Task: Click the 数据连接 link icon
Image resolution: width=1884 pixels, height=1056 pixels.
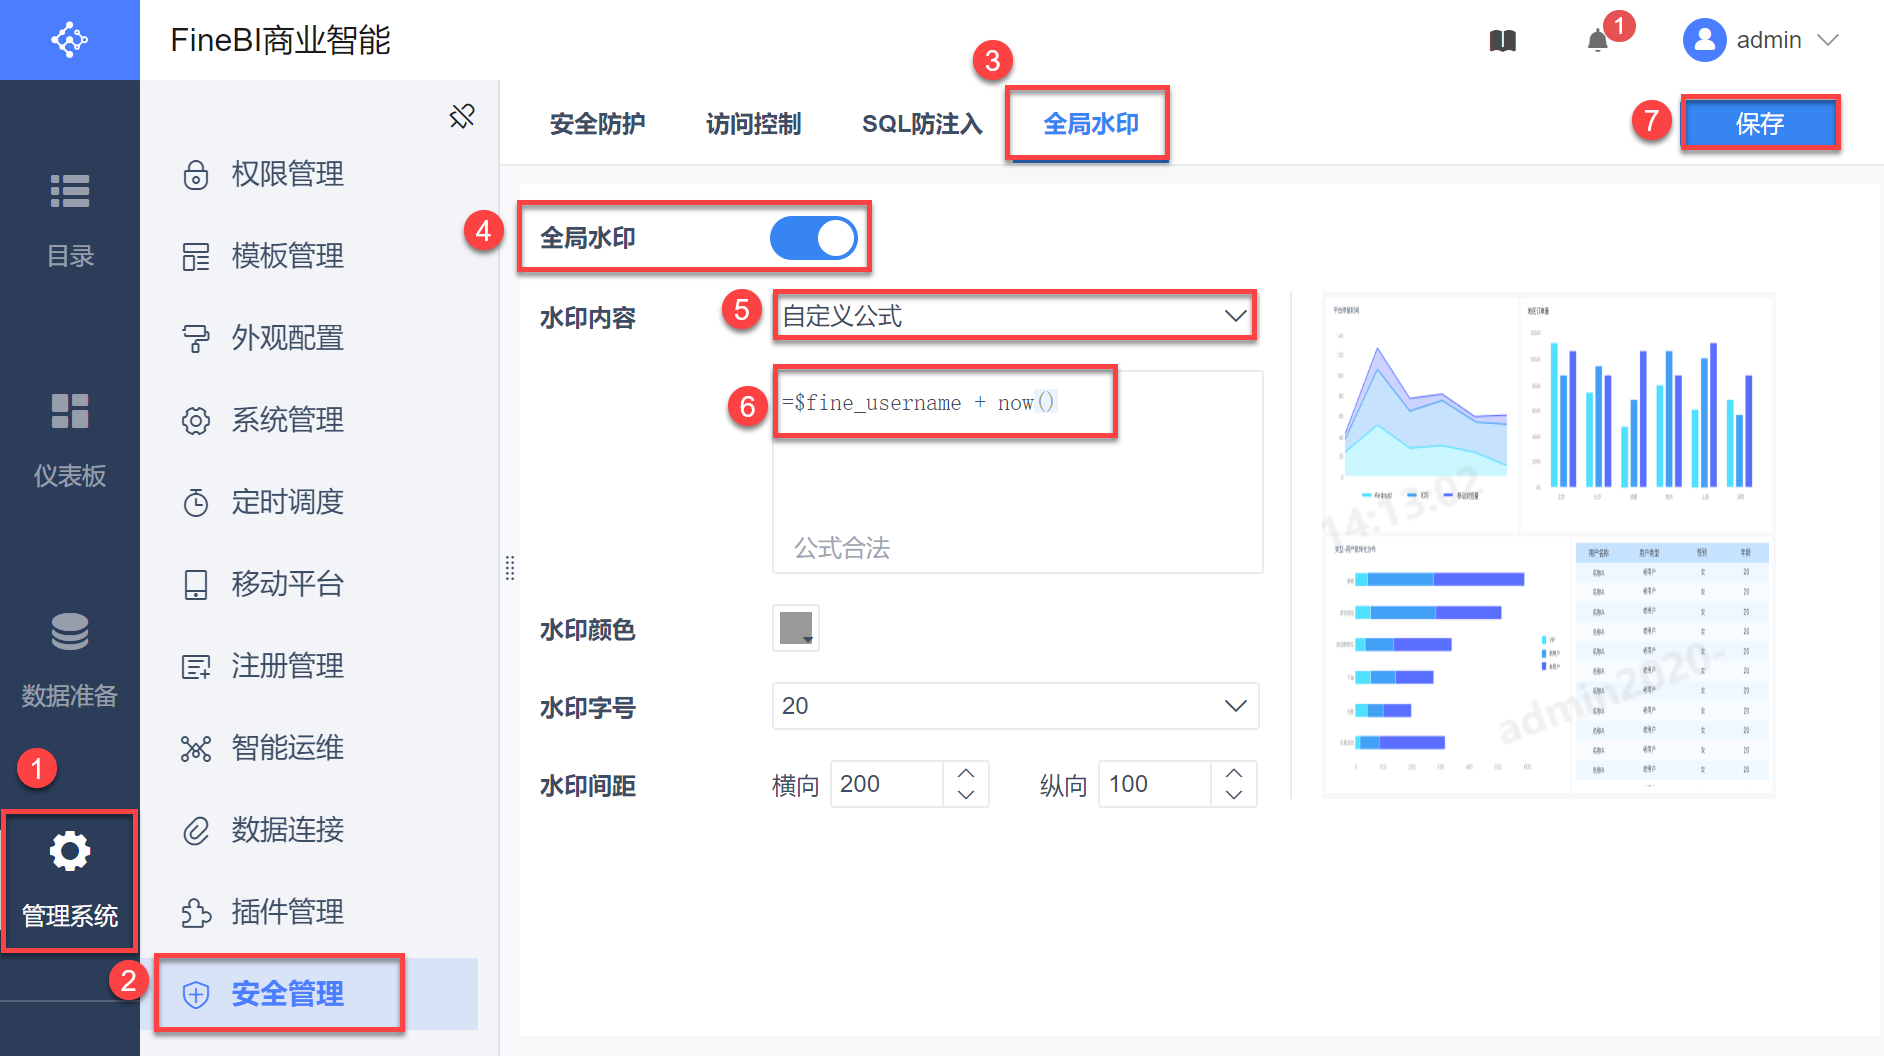Action: click(x=196, y=831)
